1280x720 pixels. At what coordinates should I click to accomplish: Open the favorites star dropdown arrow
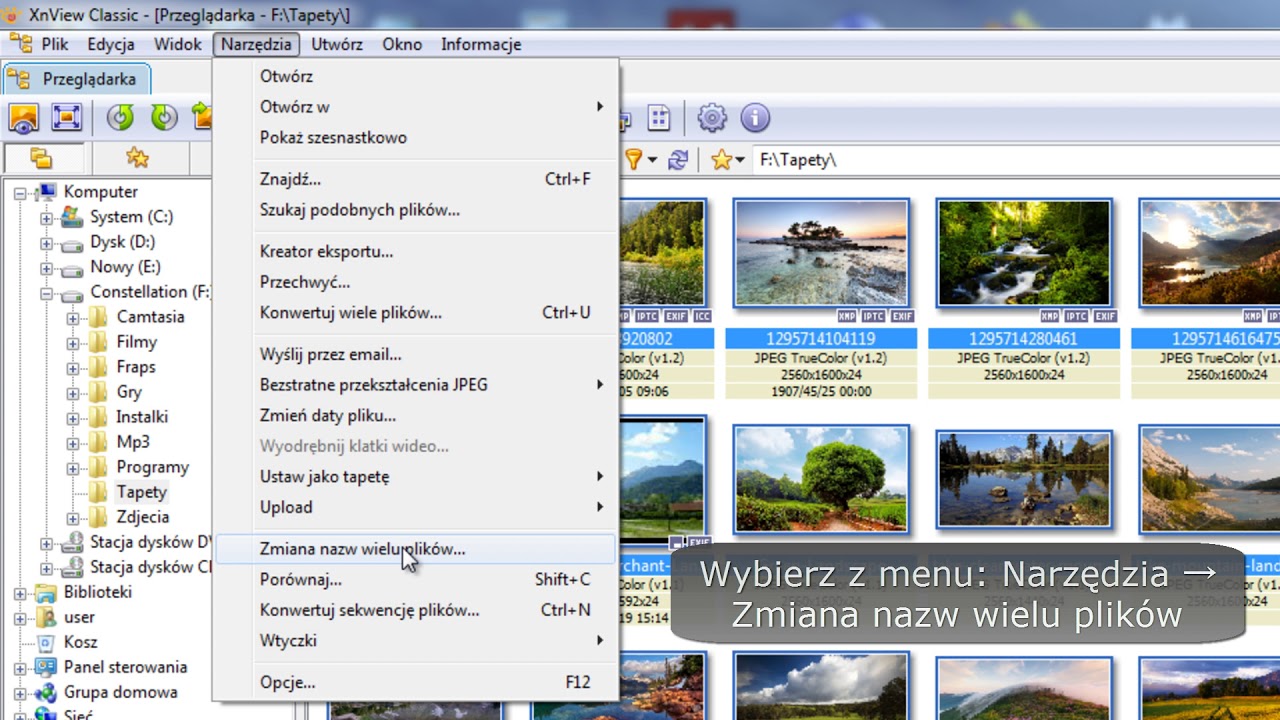[740, 161]
